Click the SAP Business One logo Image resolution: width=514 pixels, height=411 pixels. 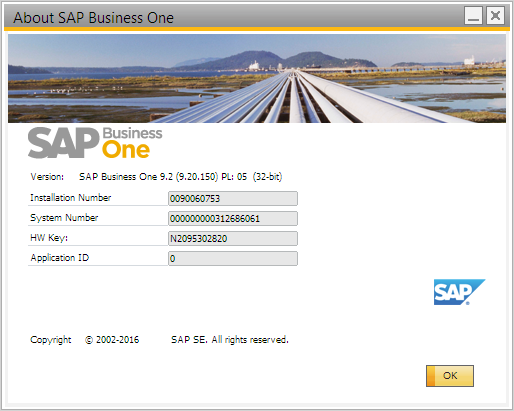[95, 143]
